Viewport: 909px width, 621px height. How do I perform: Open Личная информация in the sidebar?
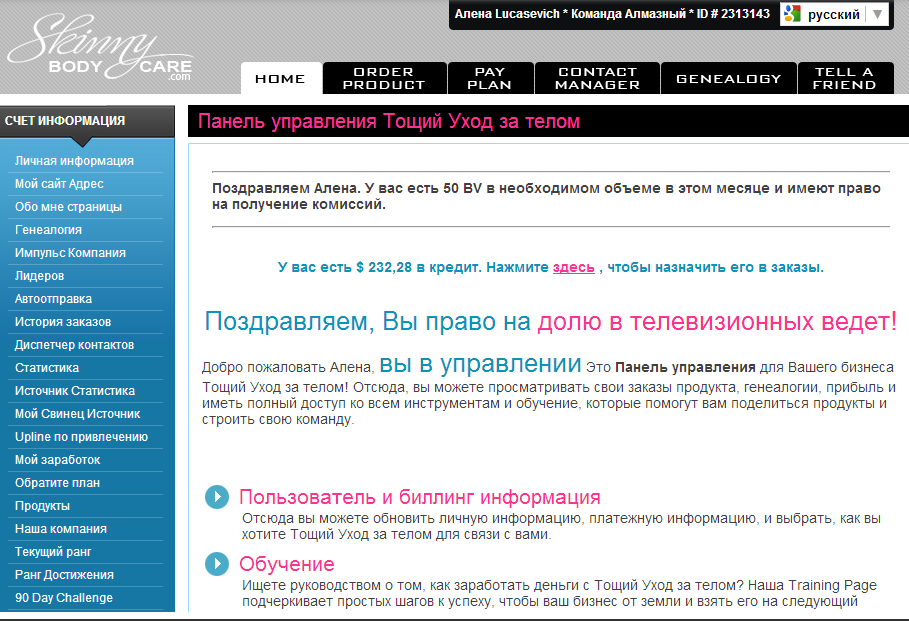(x=74, y=161)
